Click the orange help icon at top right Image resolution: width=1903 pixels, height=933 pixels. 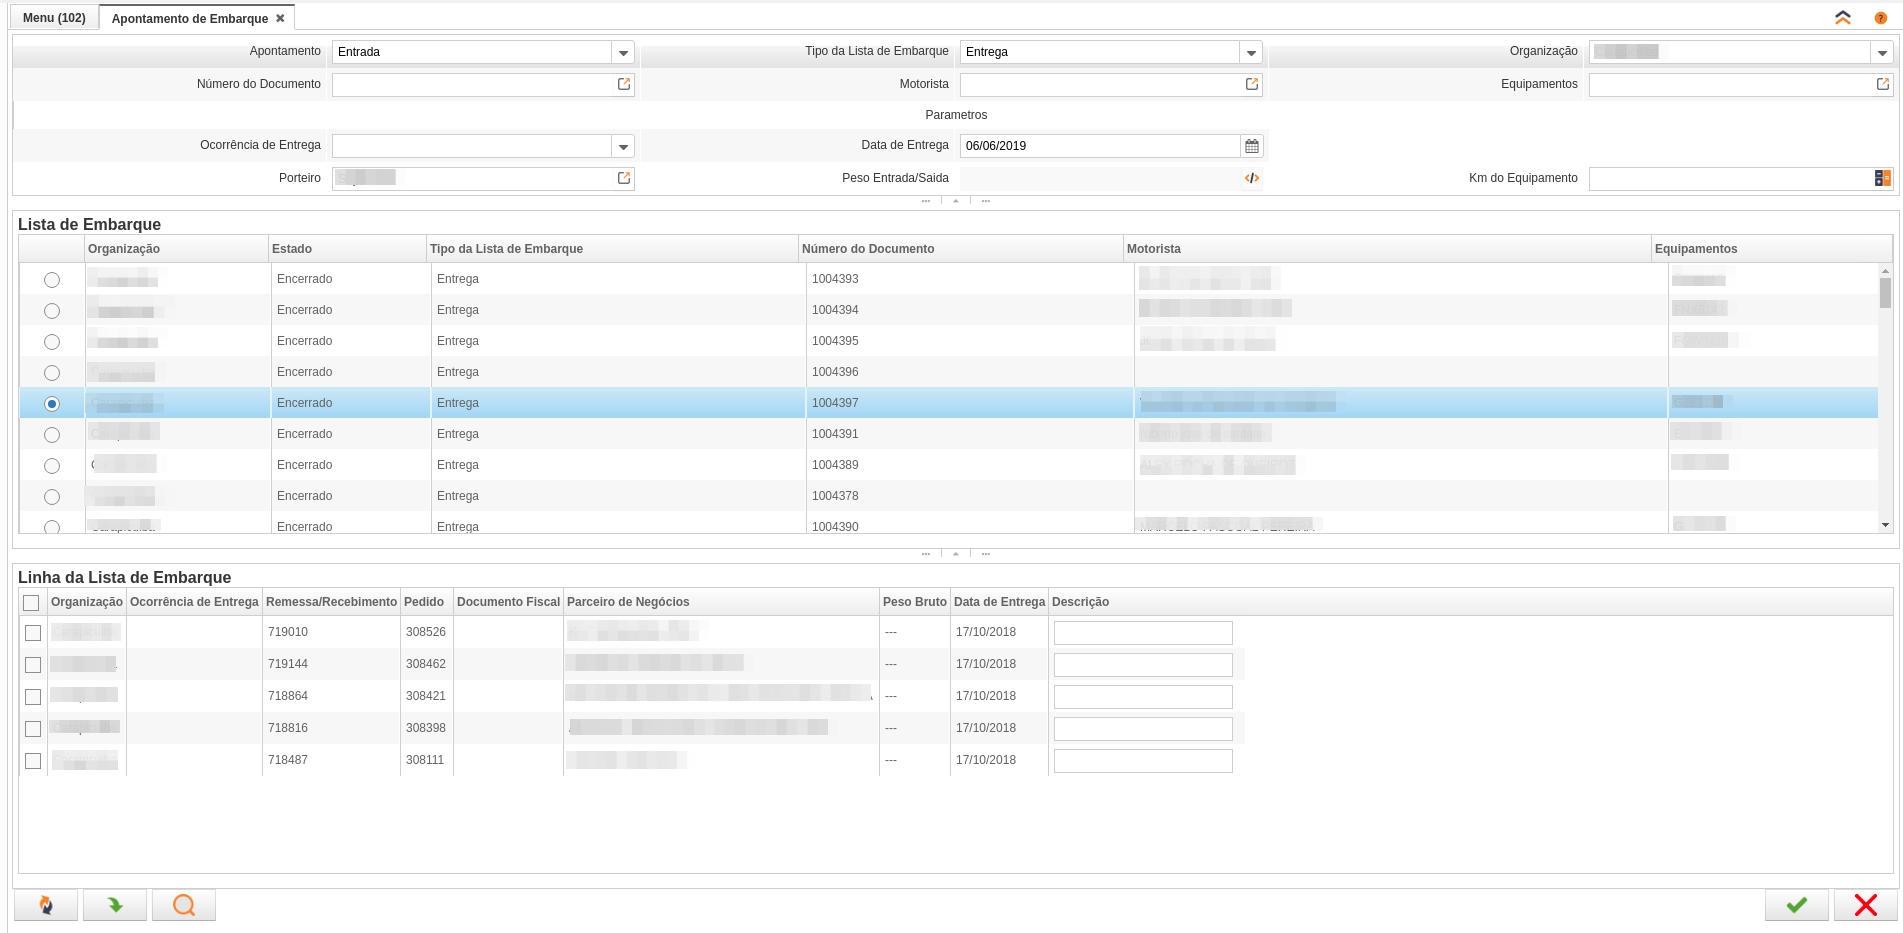(x=1880, y=18)
